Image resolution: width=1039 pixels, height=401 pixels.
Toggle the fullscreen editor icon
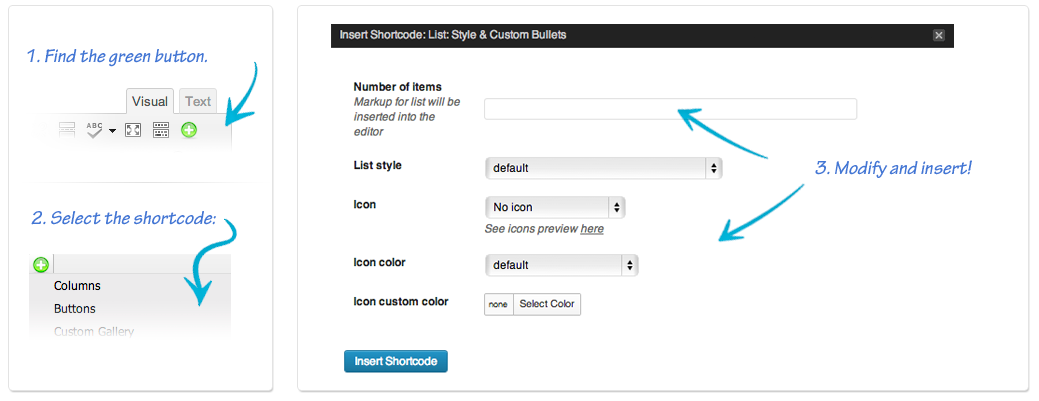tap(133, 131)
